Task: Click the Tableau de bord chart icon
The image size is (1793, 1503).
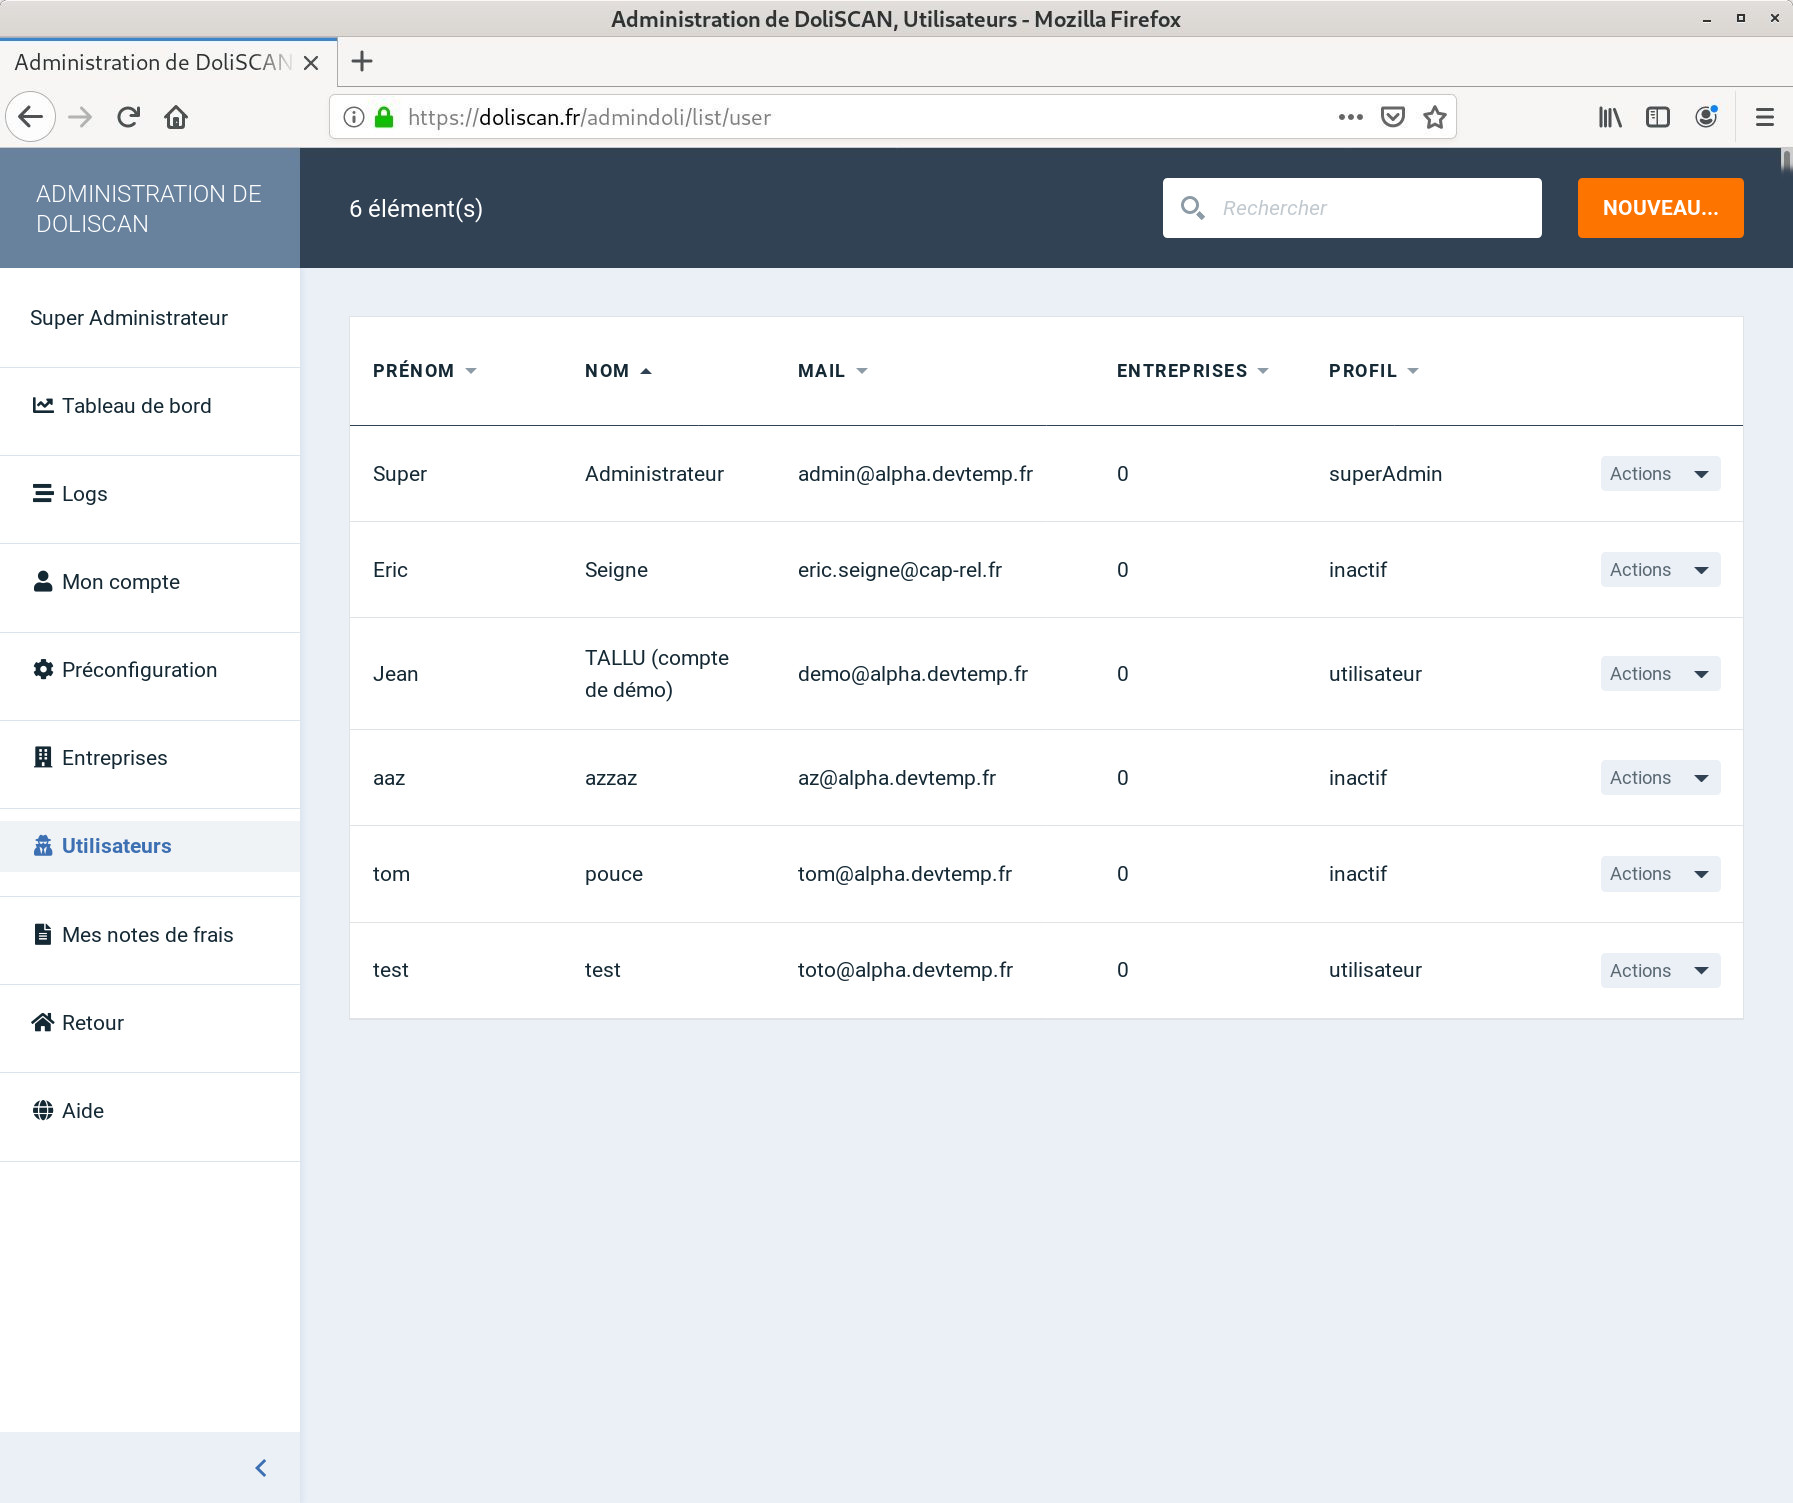Action: click(43, 405)
